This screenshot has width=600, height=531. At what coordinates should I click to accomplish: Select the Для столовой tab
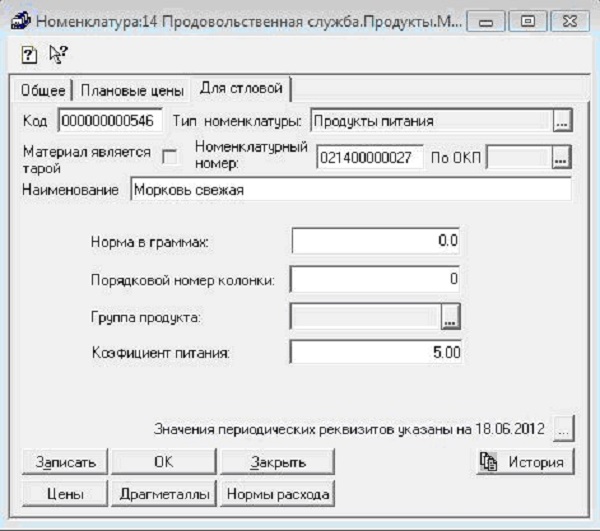tap(239, 88)
